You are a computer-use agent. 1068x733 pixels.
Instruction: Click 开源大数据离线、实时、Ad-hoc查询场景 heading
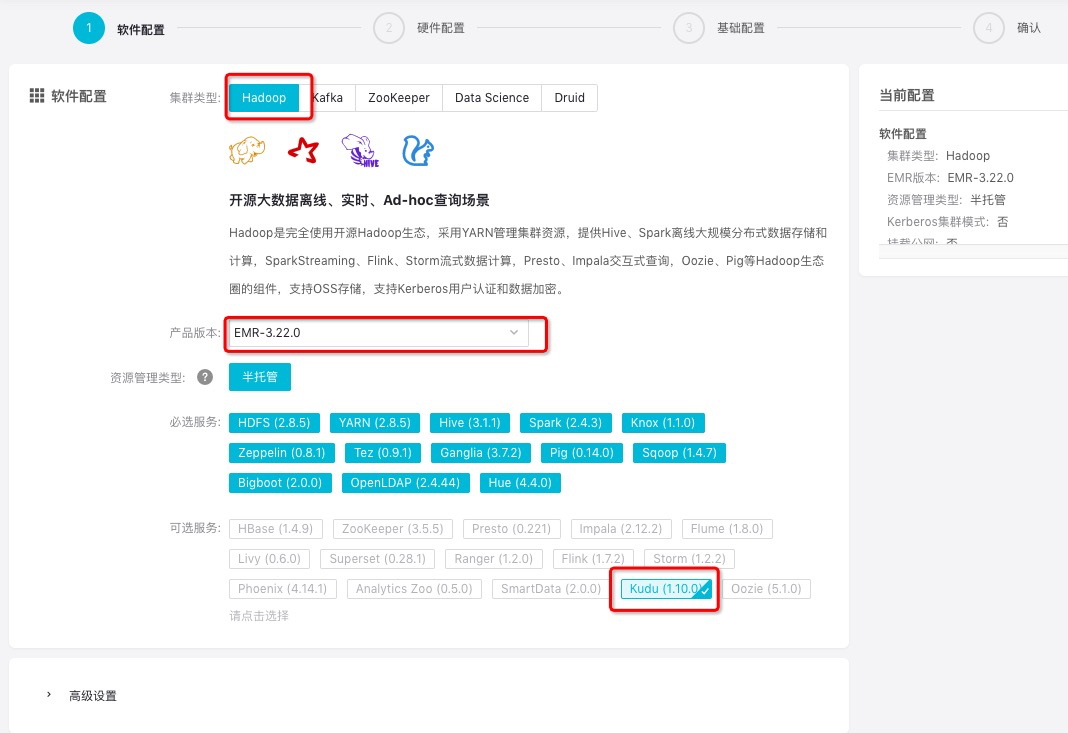[359, 200]
